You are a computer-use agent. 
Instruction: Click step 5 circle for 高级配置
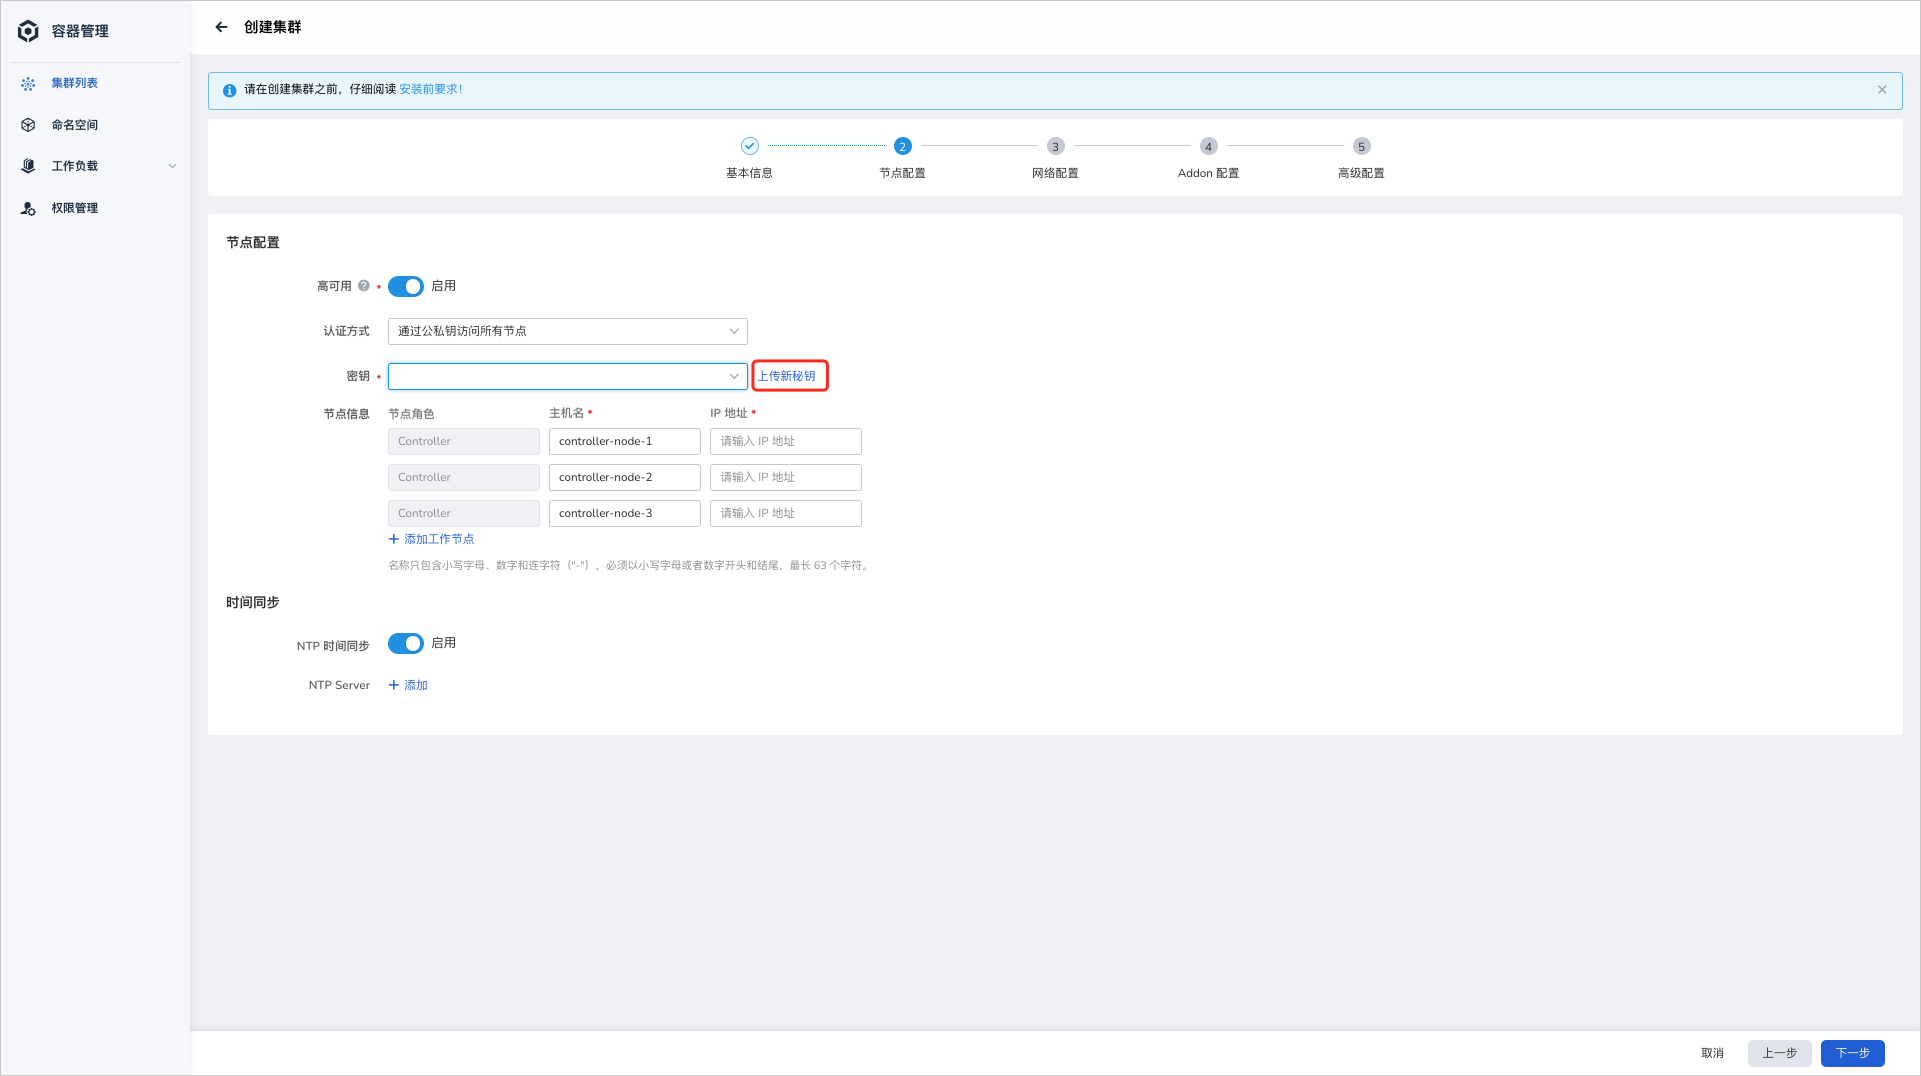tap(1361, 146)
